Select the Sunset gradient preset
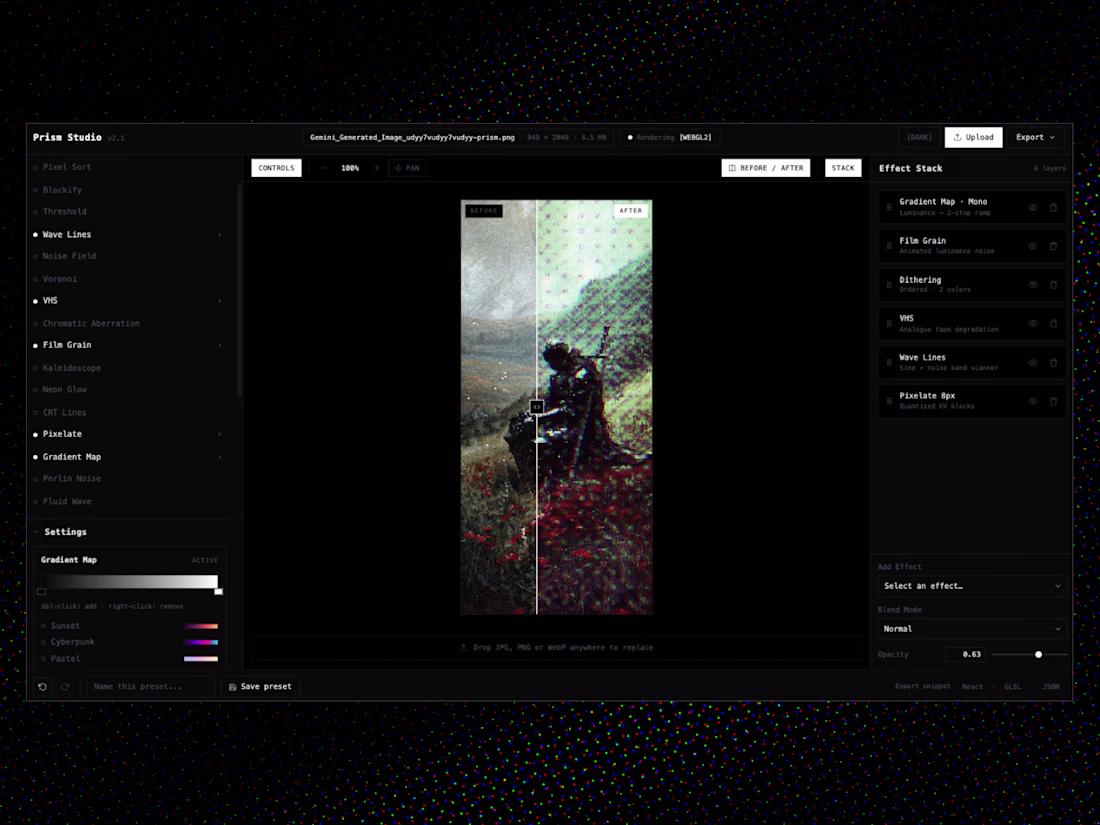 click(130, 626)
